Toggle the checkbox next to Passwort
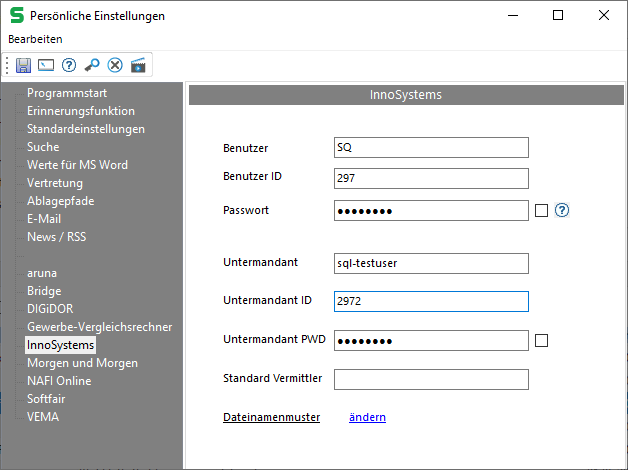The height and width of the screenshot is (470, 628). tap(542, 210)
